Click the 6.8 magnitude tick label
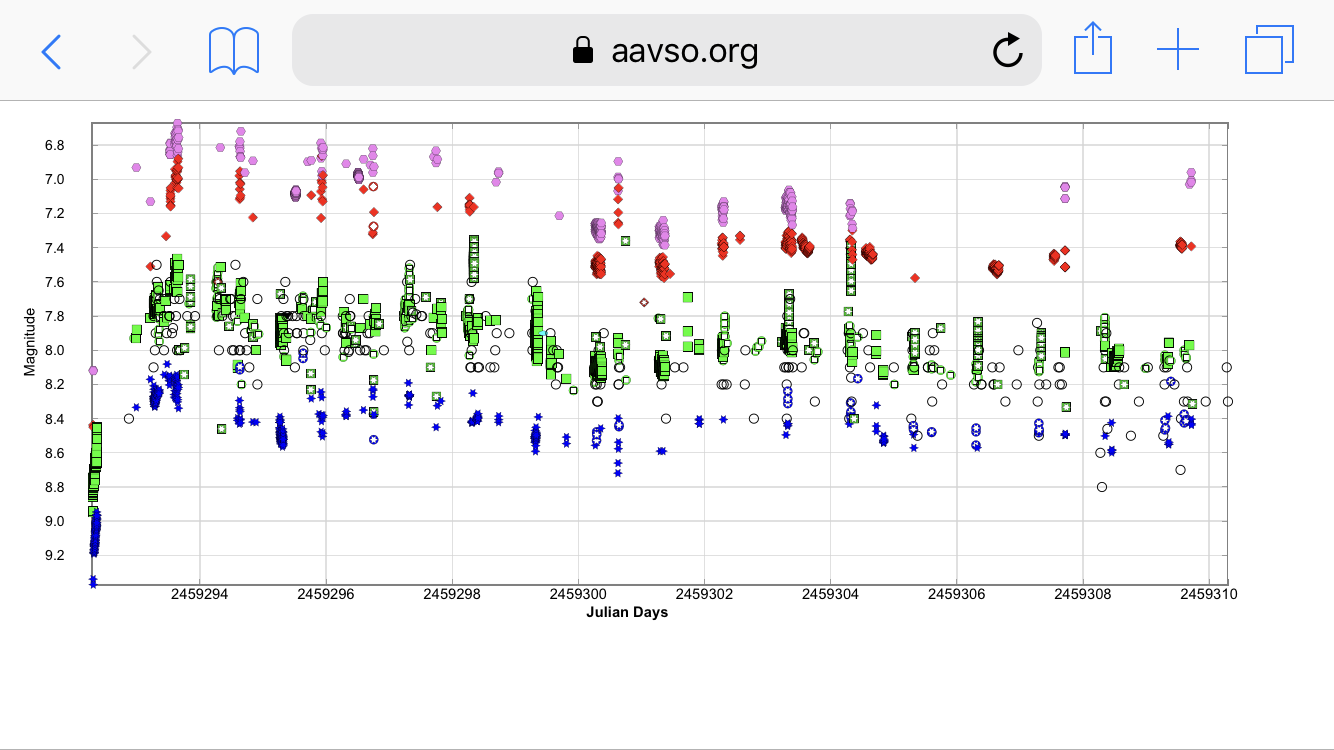The image size is (1334, 750). [x=54, y=146]
